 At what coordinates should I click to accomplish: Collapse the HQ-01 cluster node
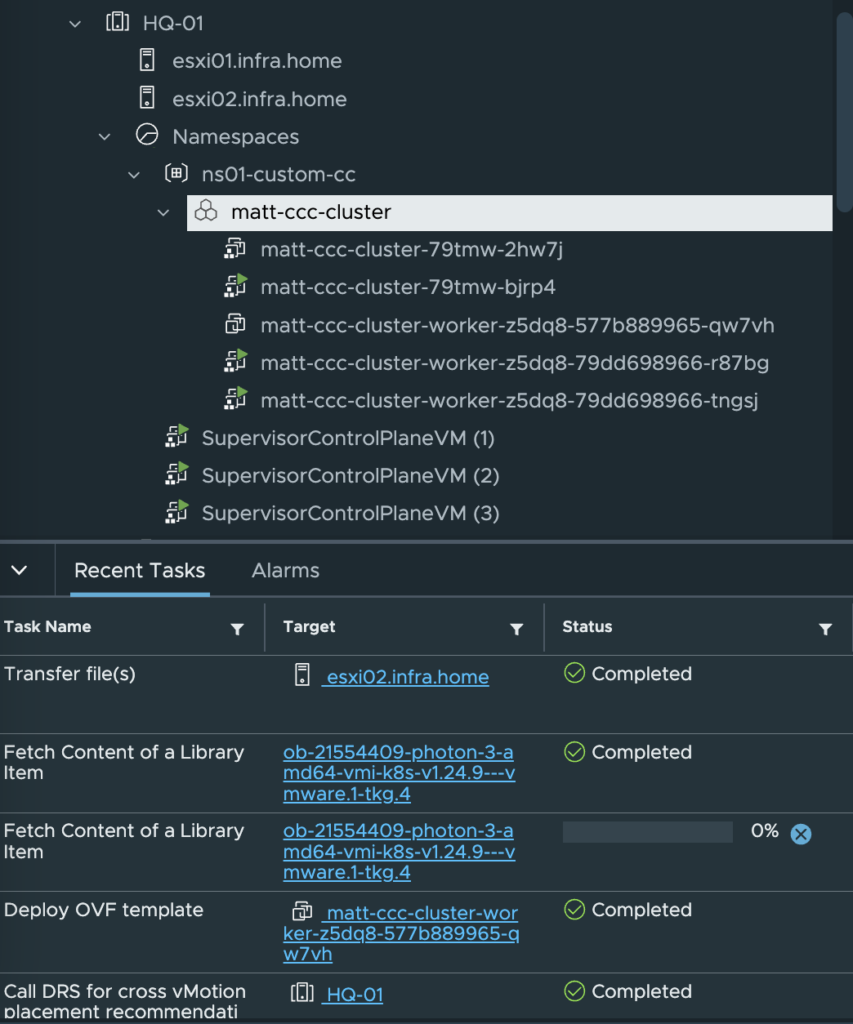pyautogui.click(x=75, y=24)
